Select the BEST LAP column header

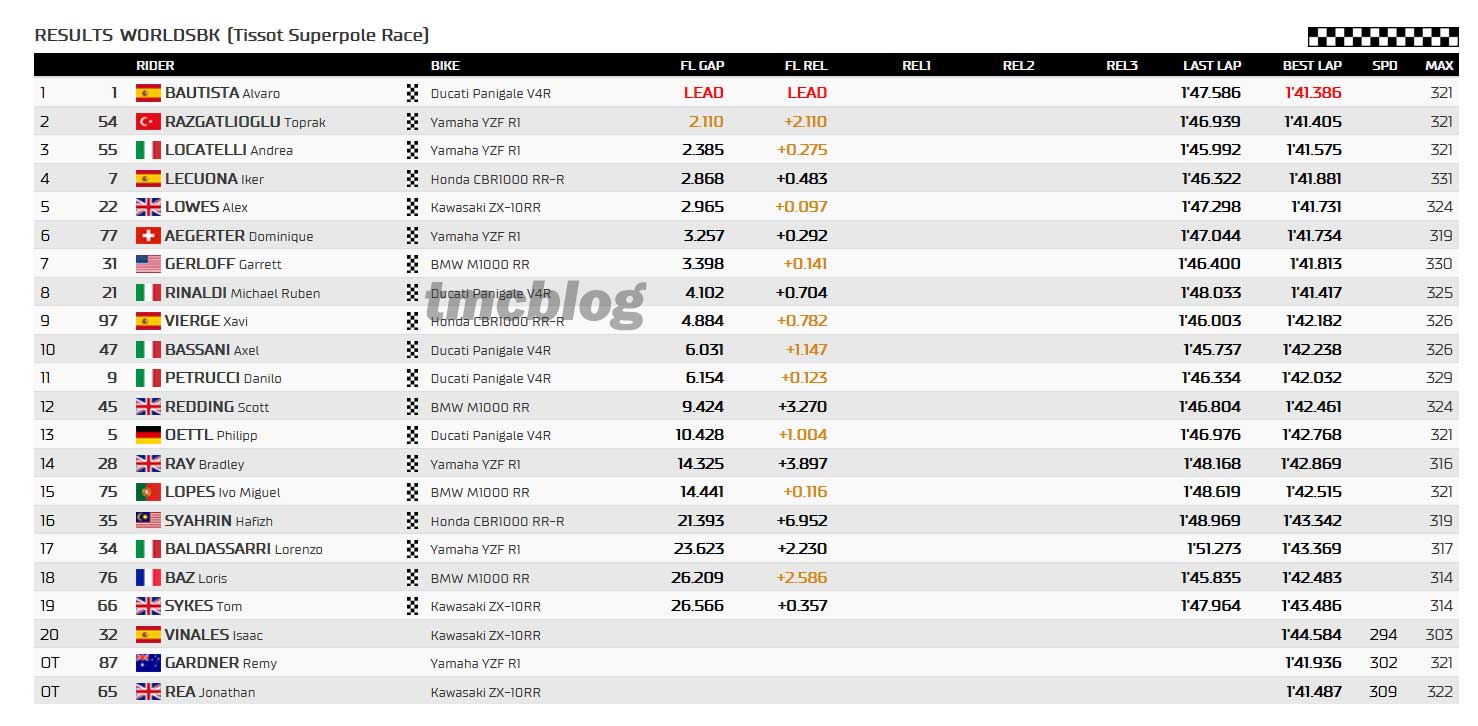[1312, 65]
